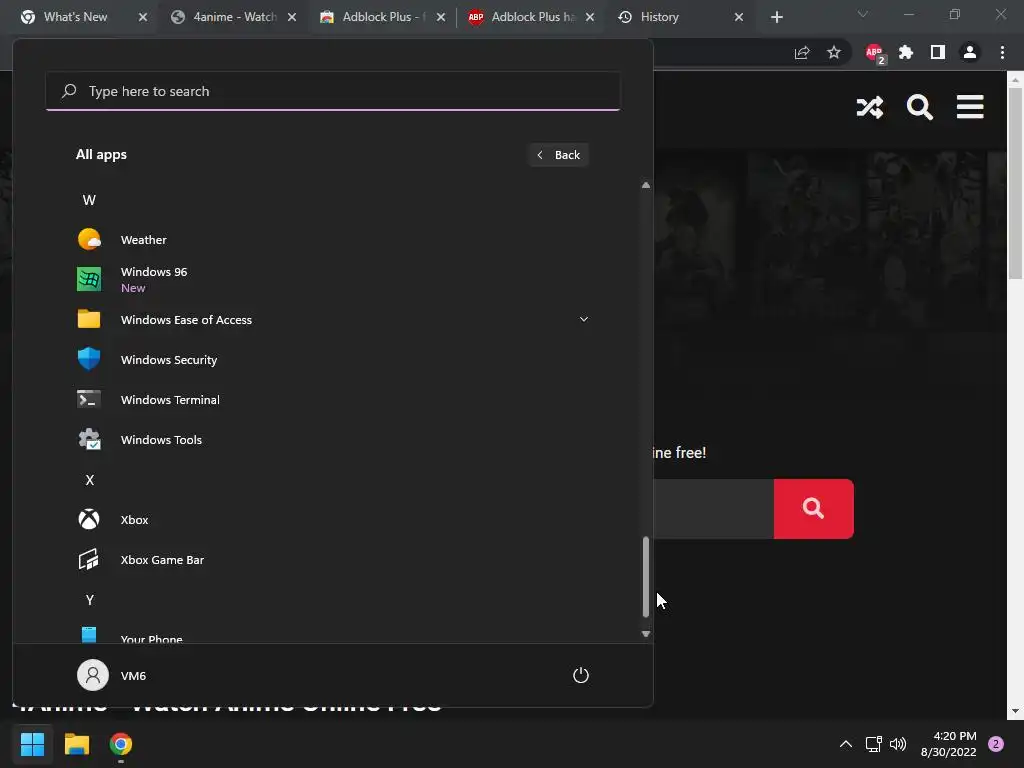Click the red search button on 4anime
The width and height of the screenshot is (1024, 768).
click(813, 509)
